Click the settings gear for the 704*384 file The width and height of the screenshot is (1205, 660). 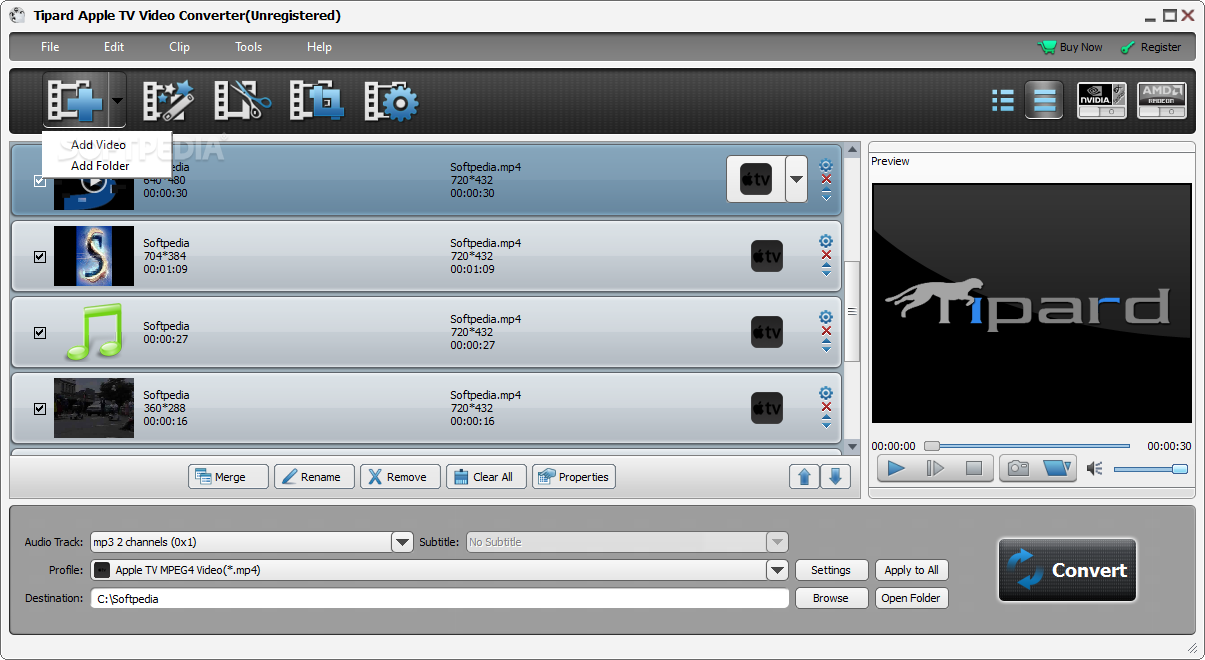(x=826, y=241)
